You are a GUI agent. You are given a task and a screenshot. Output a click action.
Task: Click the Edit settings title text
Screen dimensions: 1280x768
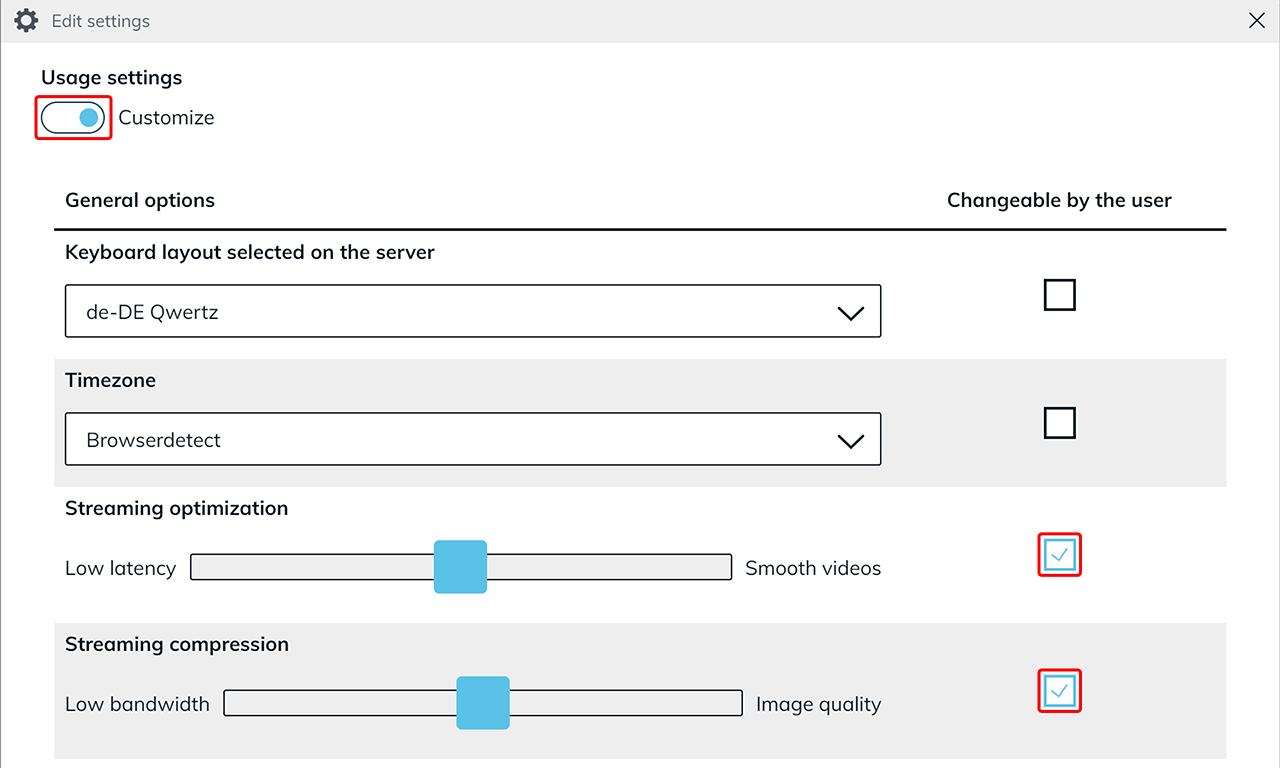click(x=100, y=21)
